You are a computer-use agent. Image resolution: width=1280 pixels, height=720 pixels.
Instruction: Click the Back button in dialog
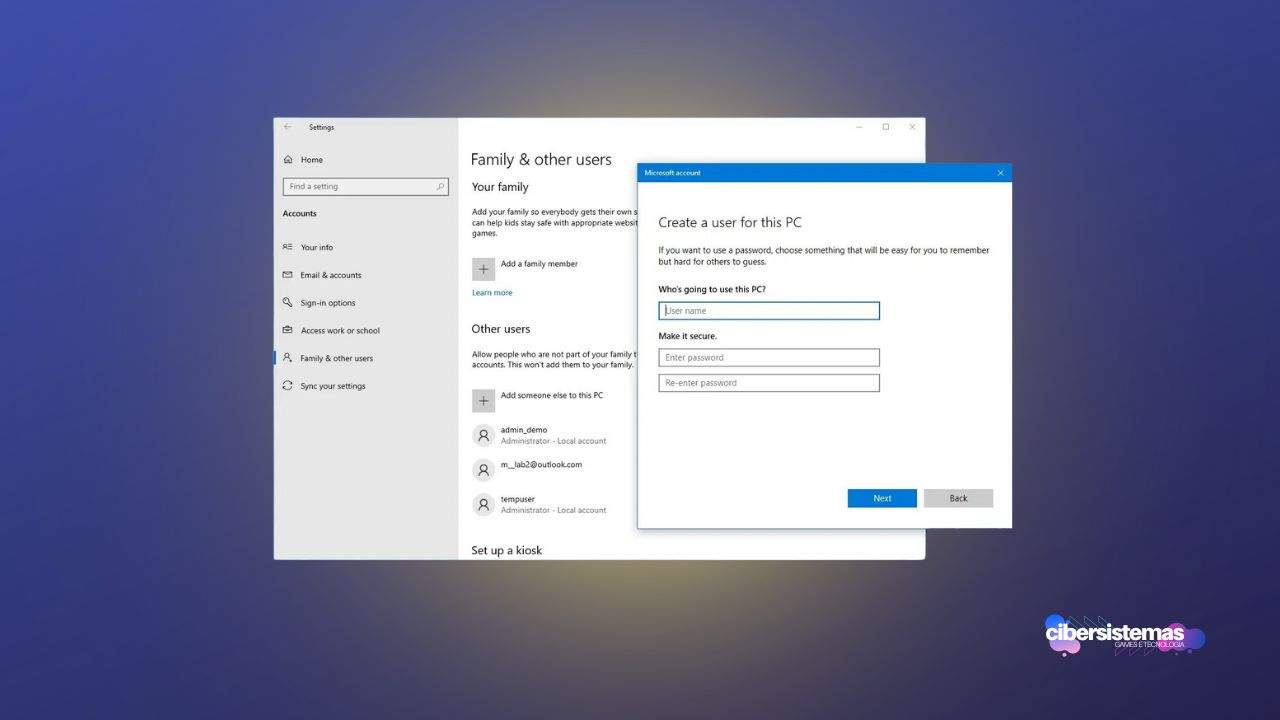(x=958, y=498)
